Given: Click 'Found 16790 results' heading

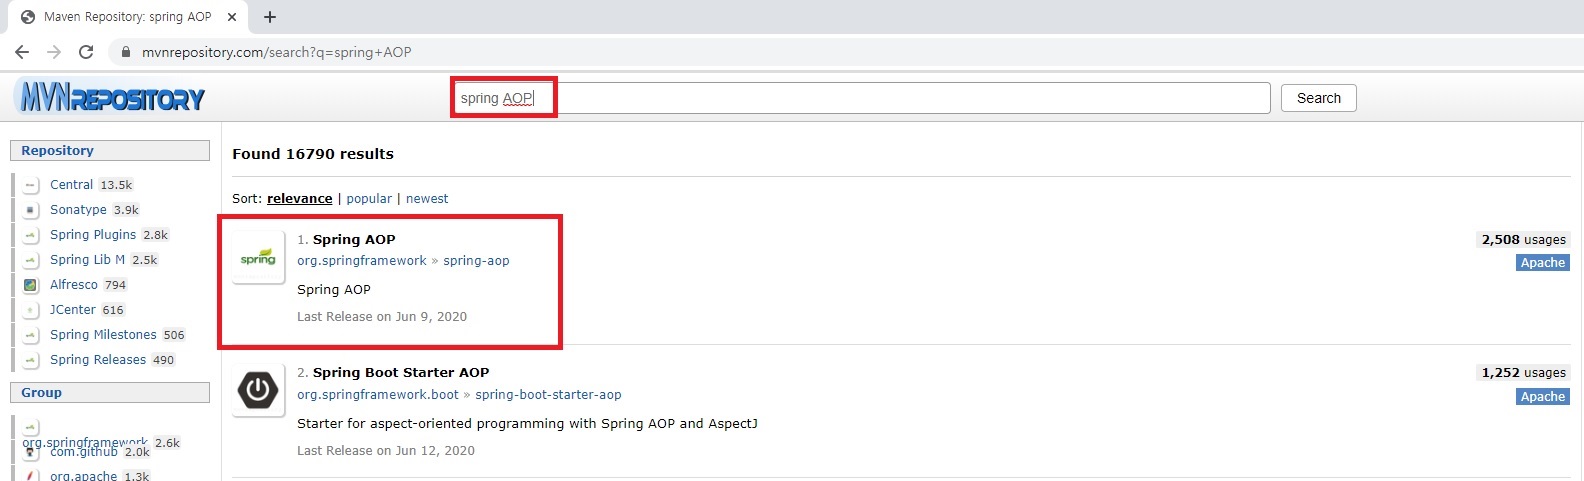Looking at the screenshot, I should click(313, 154).
